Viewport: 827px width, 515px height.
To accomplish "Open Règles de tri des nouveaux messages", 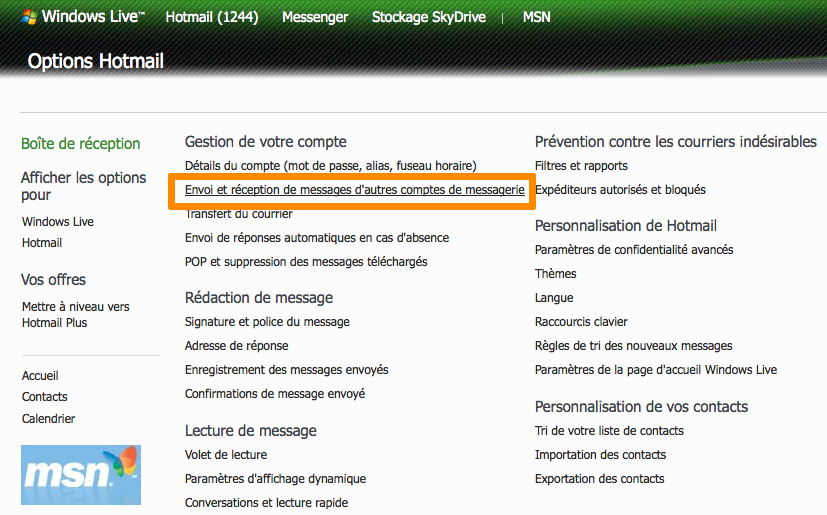I will click(x=633, y=346).
